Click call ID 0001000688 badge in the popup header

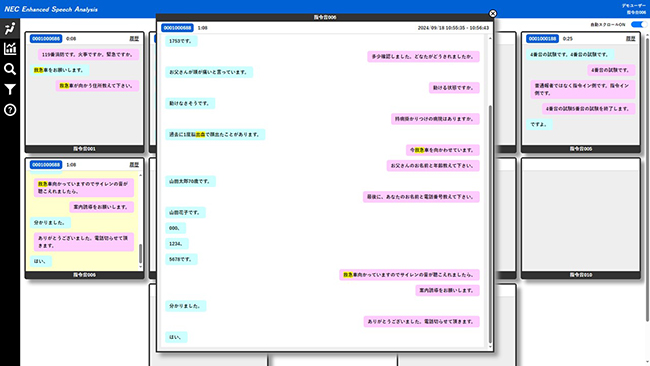[x=177, y=28]
